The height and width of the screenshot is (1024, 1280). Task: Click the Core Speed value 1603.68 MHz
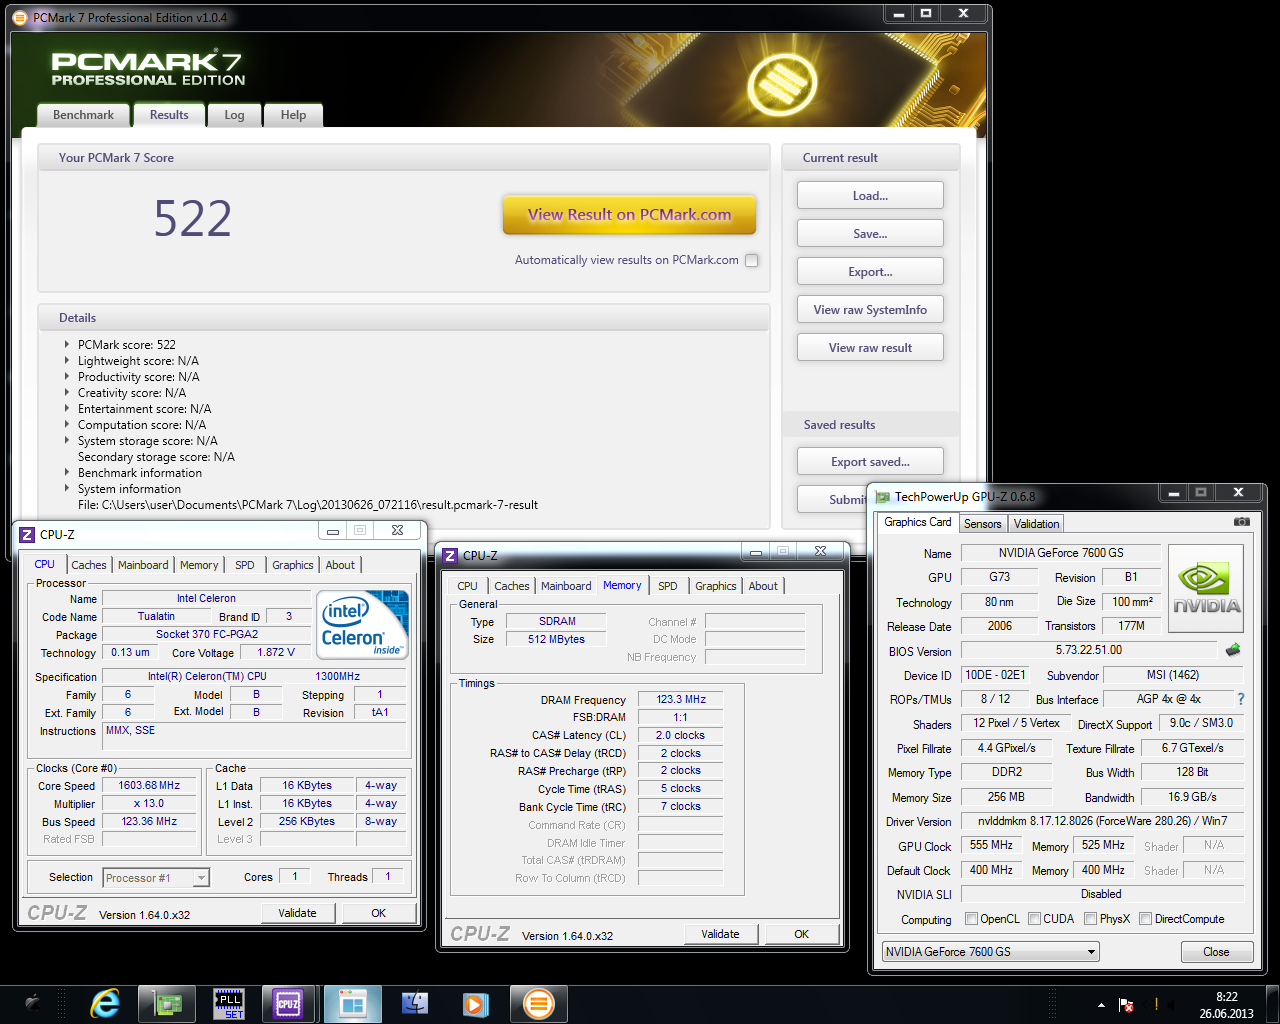click(149, 786)
